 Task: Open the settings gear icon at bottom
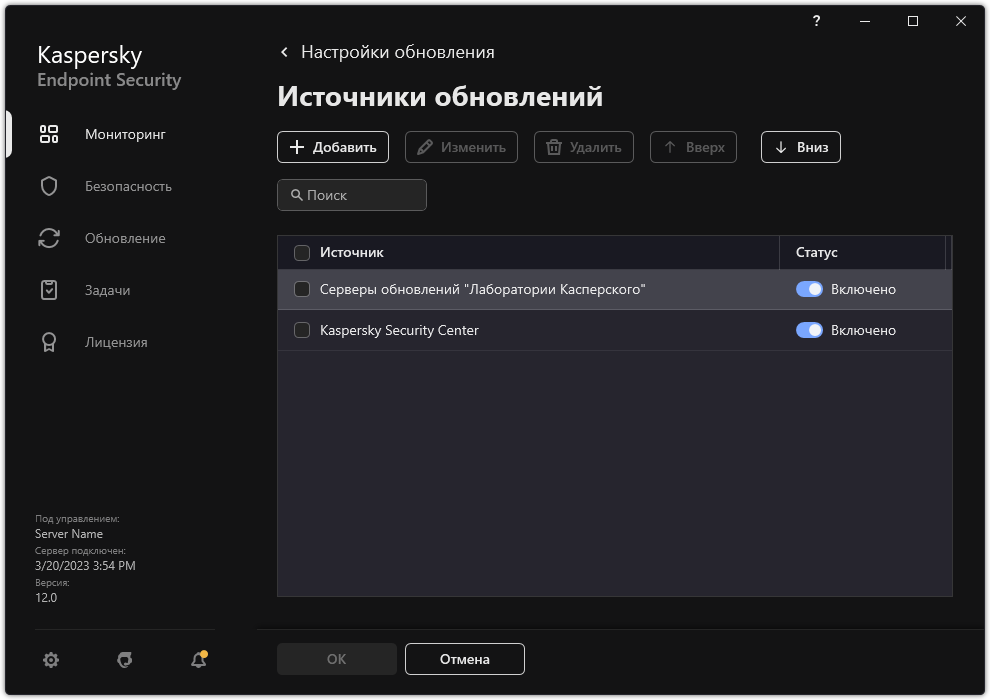point(51,660)
